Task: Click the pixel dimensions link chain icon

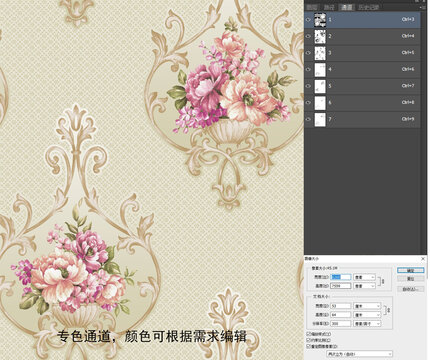Action: click(383, 282)
